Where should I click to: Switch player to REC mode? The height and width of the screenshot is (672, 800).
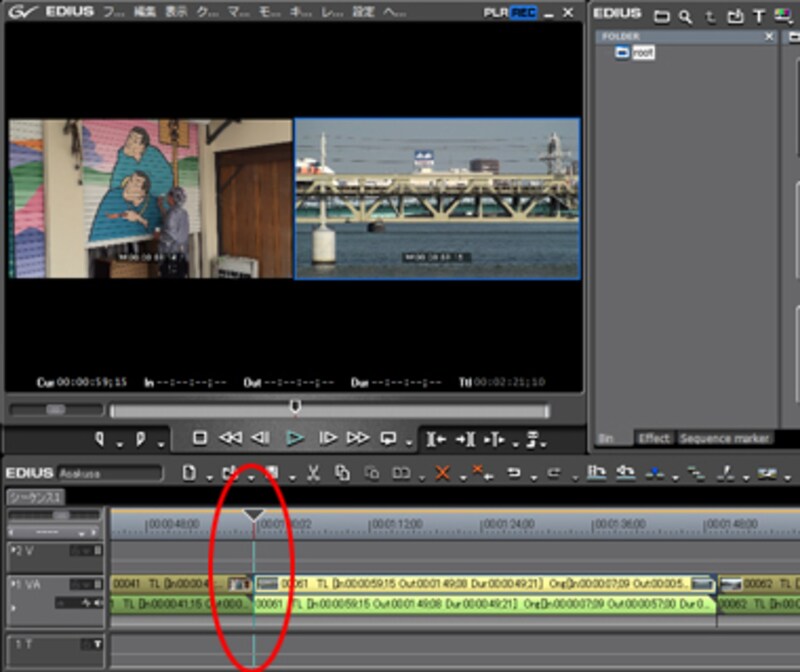pyautogui.click(x=523, y=13)
